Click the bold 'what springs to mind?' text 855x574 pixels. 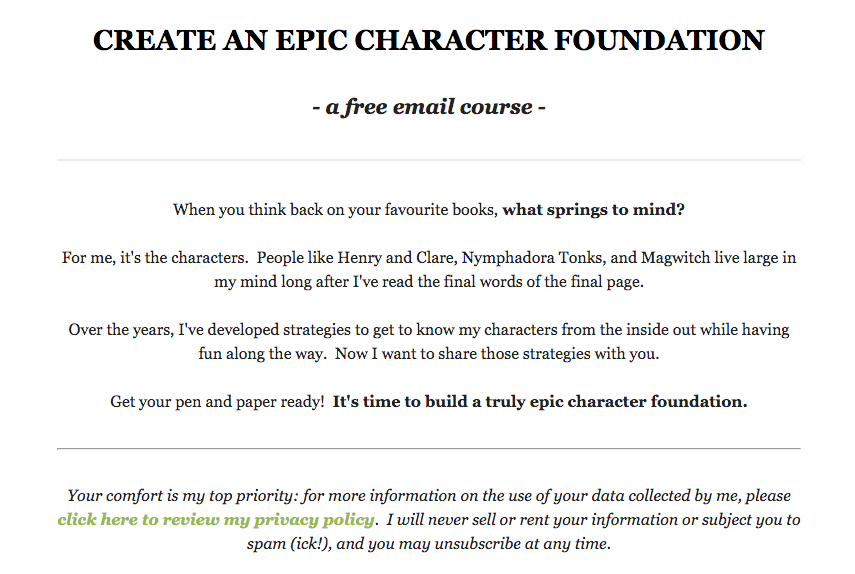[x=593, y=210]
